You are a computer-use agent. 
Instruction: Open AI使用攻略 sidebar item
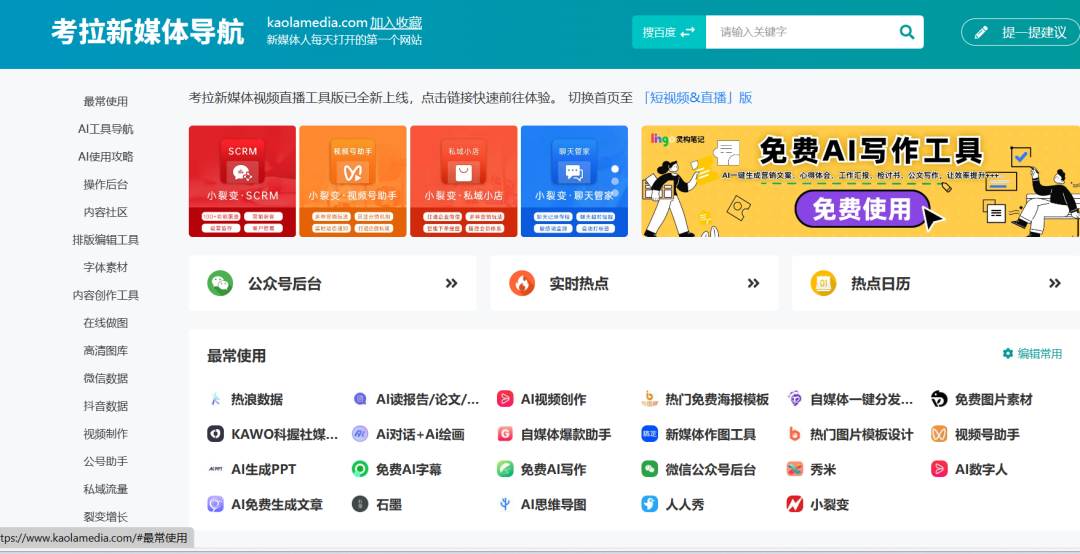coord(105,156)
